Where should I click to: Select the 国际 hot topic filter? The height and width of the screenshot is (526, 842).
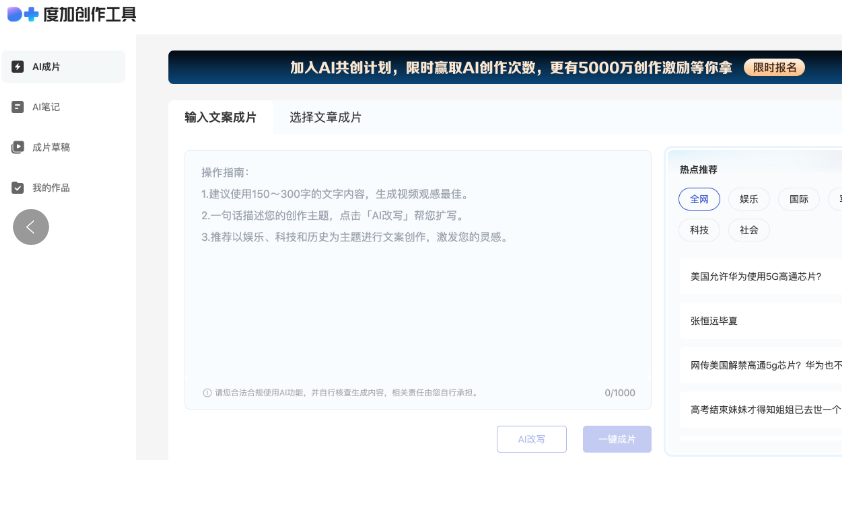click(799, 199)
